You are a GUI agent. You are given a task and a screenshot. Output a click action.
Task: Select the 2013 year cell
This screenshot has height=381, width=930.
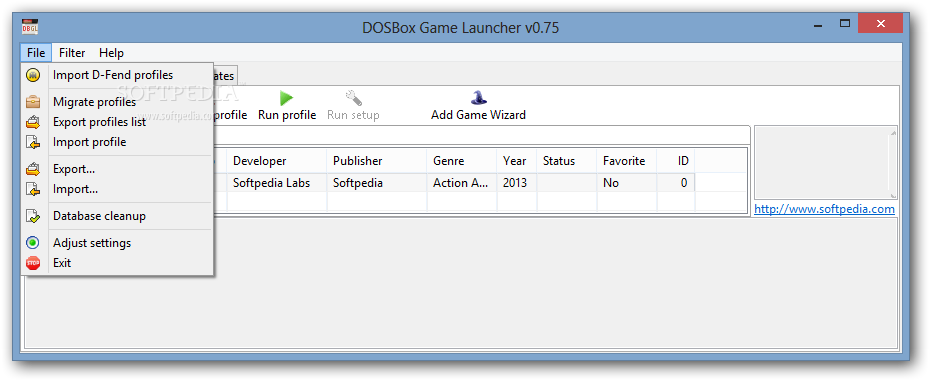517,183
